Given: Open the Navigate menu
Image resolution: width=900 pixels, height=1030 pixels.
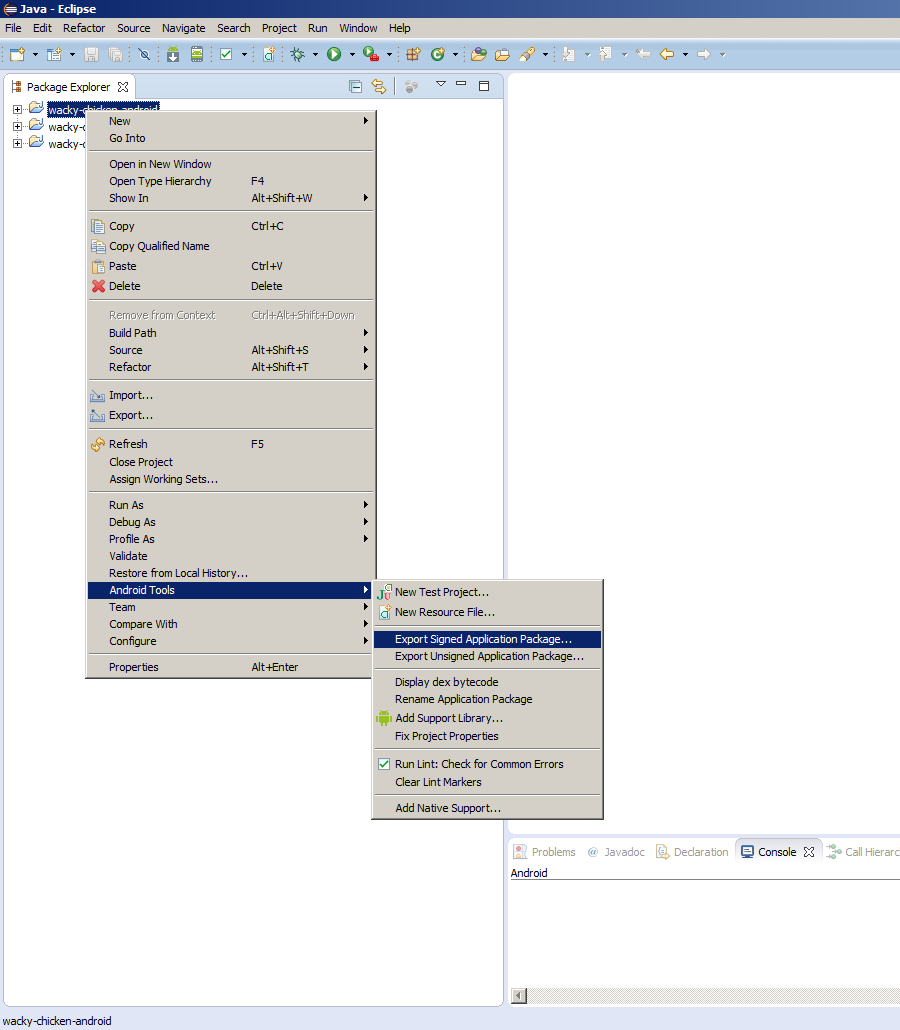Looking at the screenshot, I should tap(184, 28).
